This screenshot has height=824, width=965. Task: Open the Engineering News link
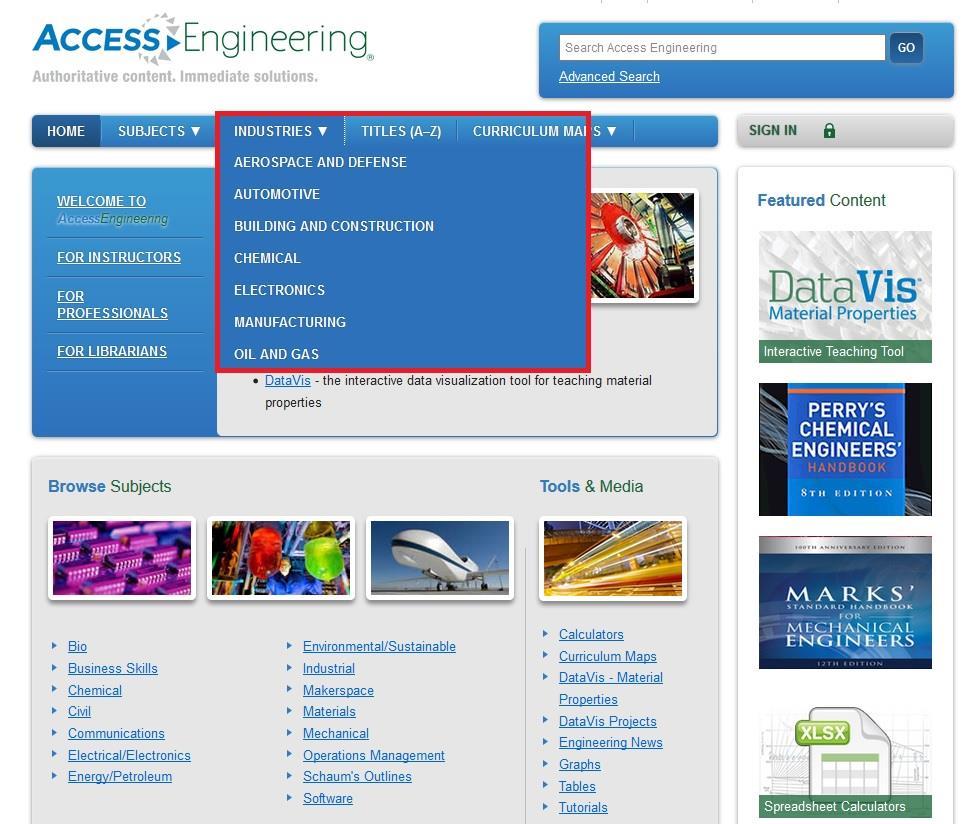(611, 743)
